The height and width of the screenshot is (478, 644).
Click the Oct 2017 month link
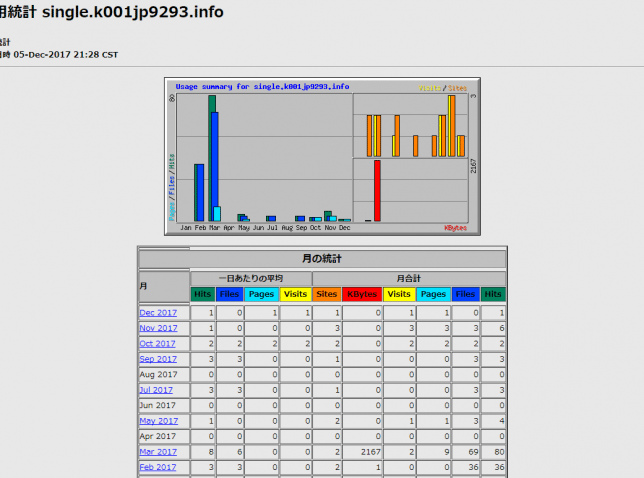[158, 343]
